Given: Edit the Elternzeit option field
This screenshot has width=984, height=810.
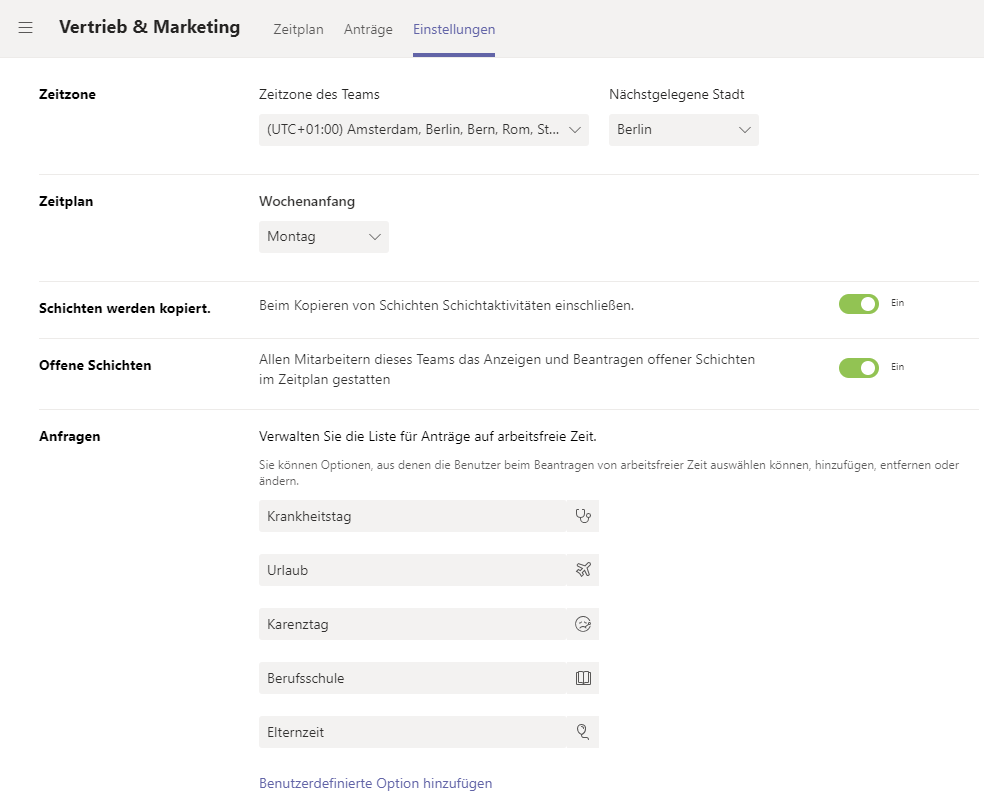Looking at the screenshot, I should tap(413, 732).
